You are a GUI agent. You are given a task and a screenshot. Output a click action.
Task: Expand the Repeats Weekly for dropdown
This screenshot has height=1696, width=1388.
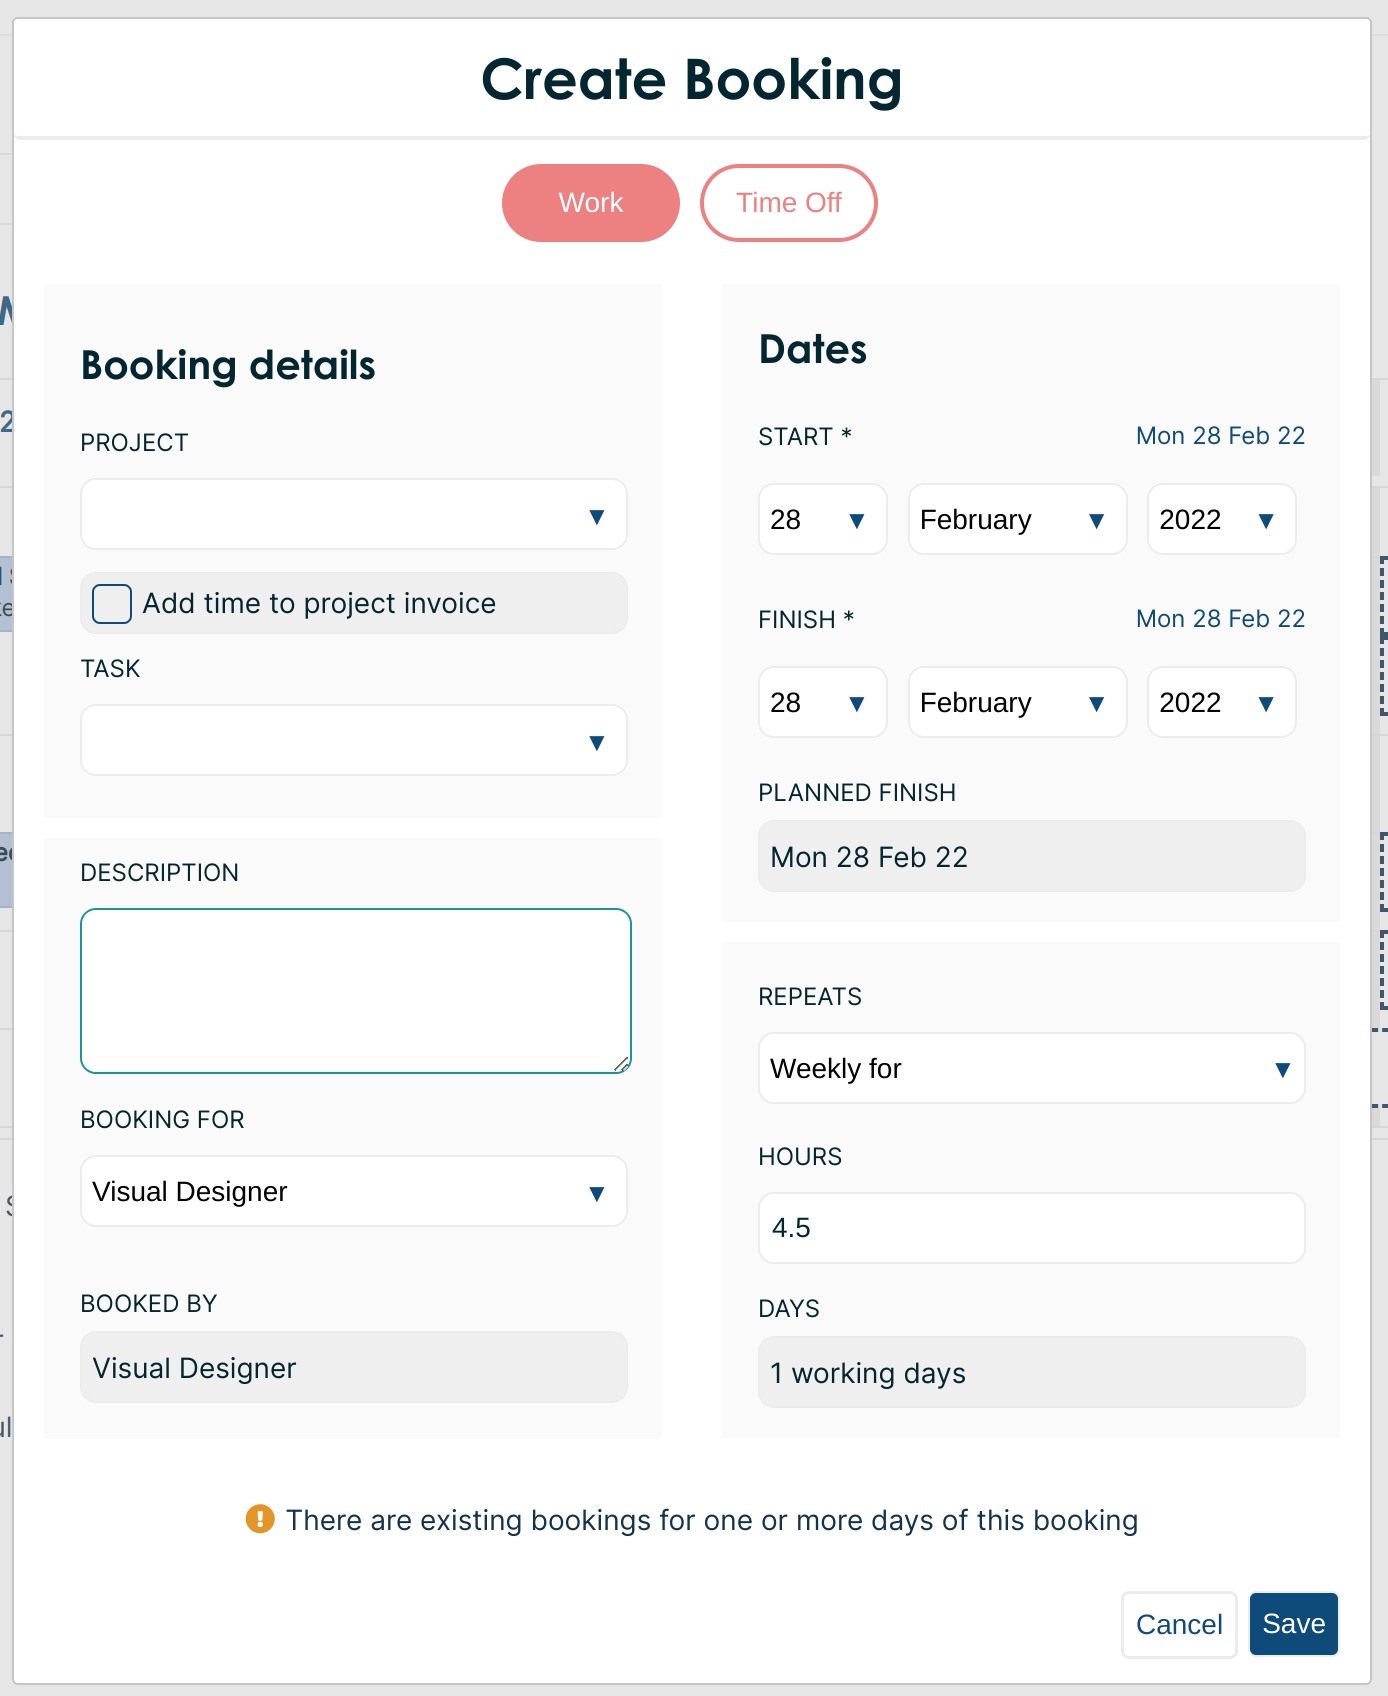coord(1030,1069)
